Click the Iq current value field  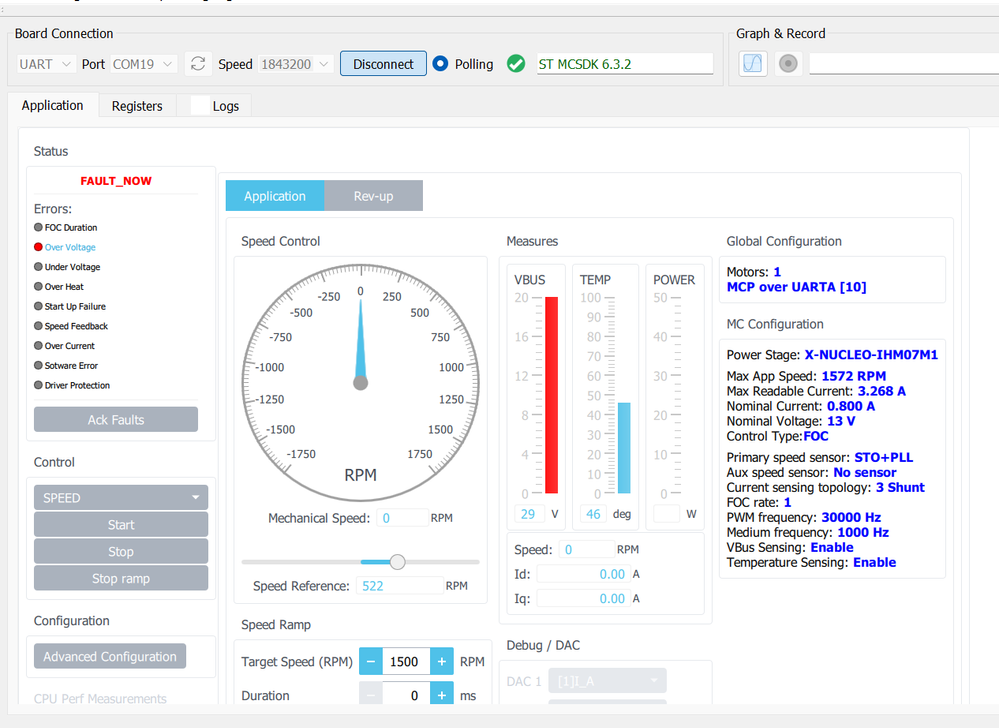pyautogui.click(x=583, y=598)
